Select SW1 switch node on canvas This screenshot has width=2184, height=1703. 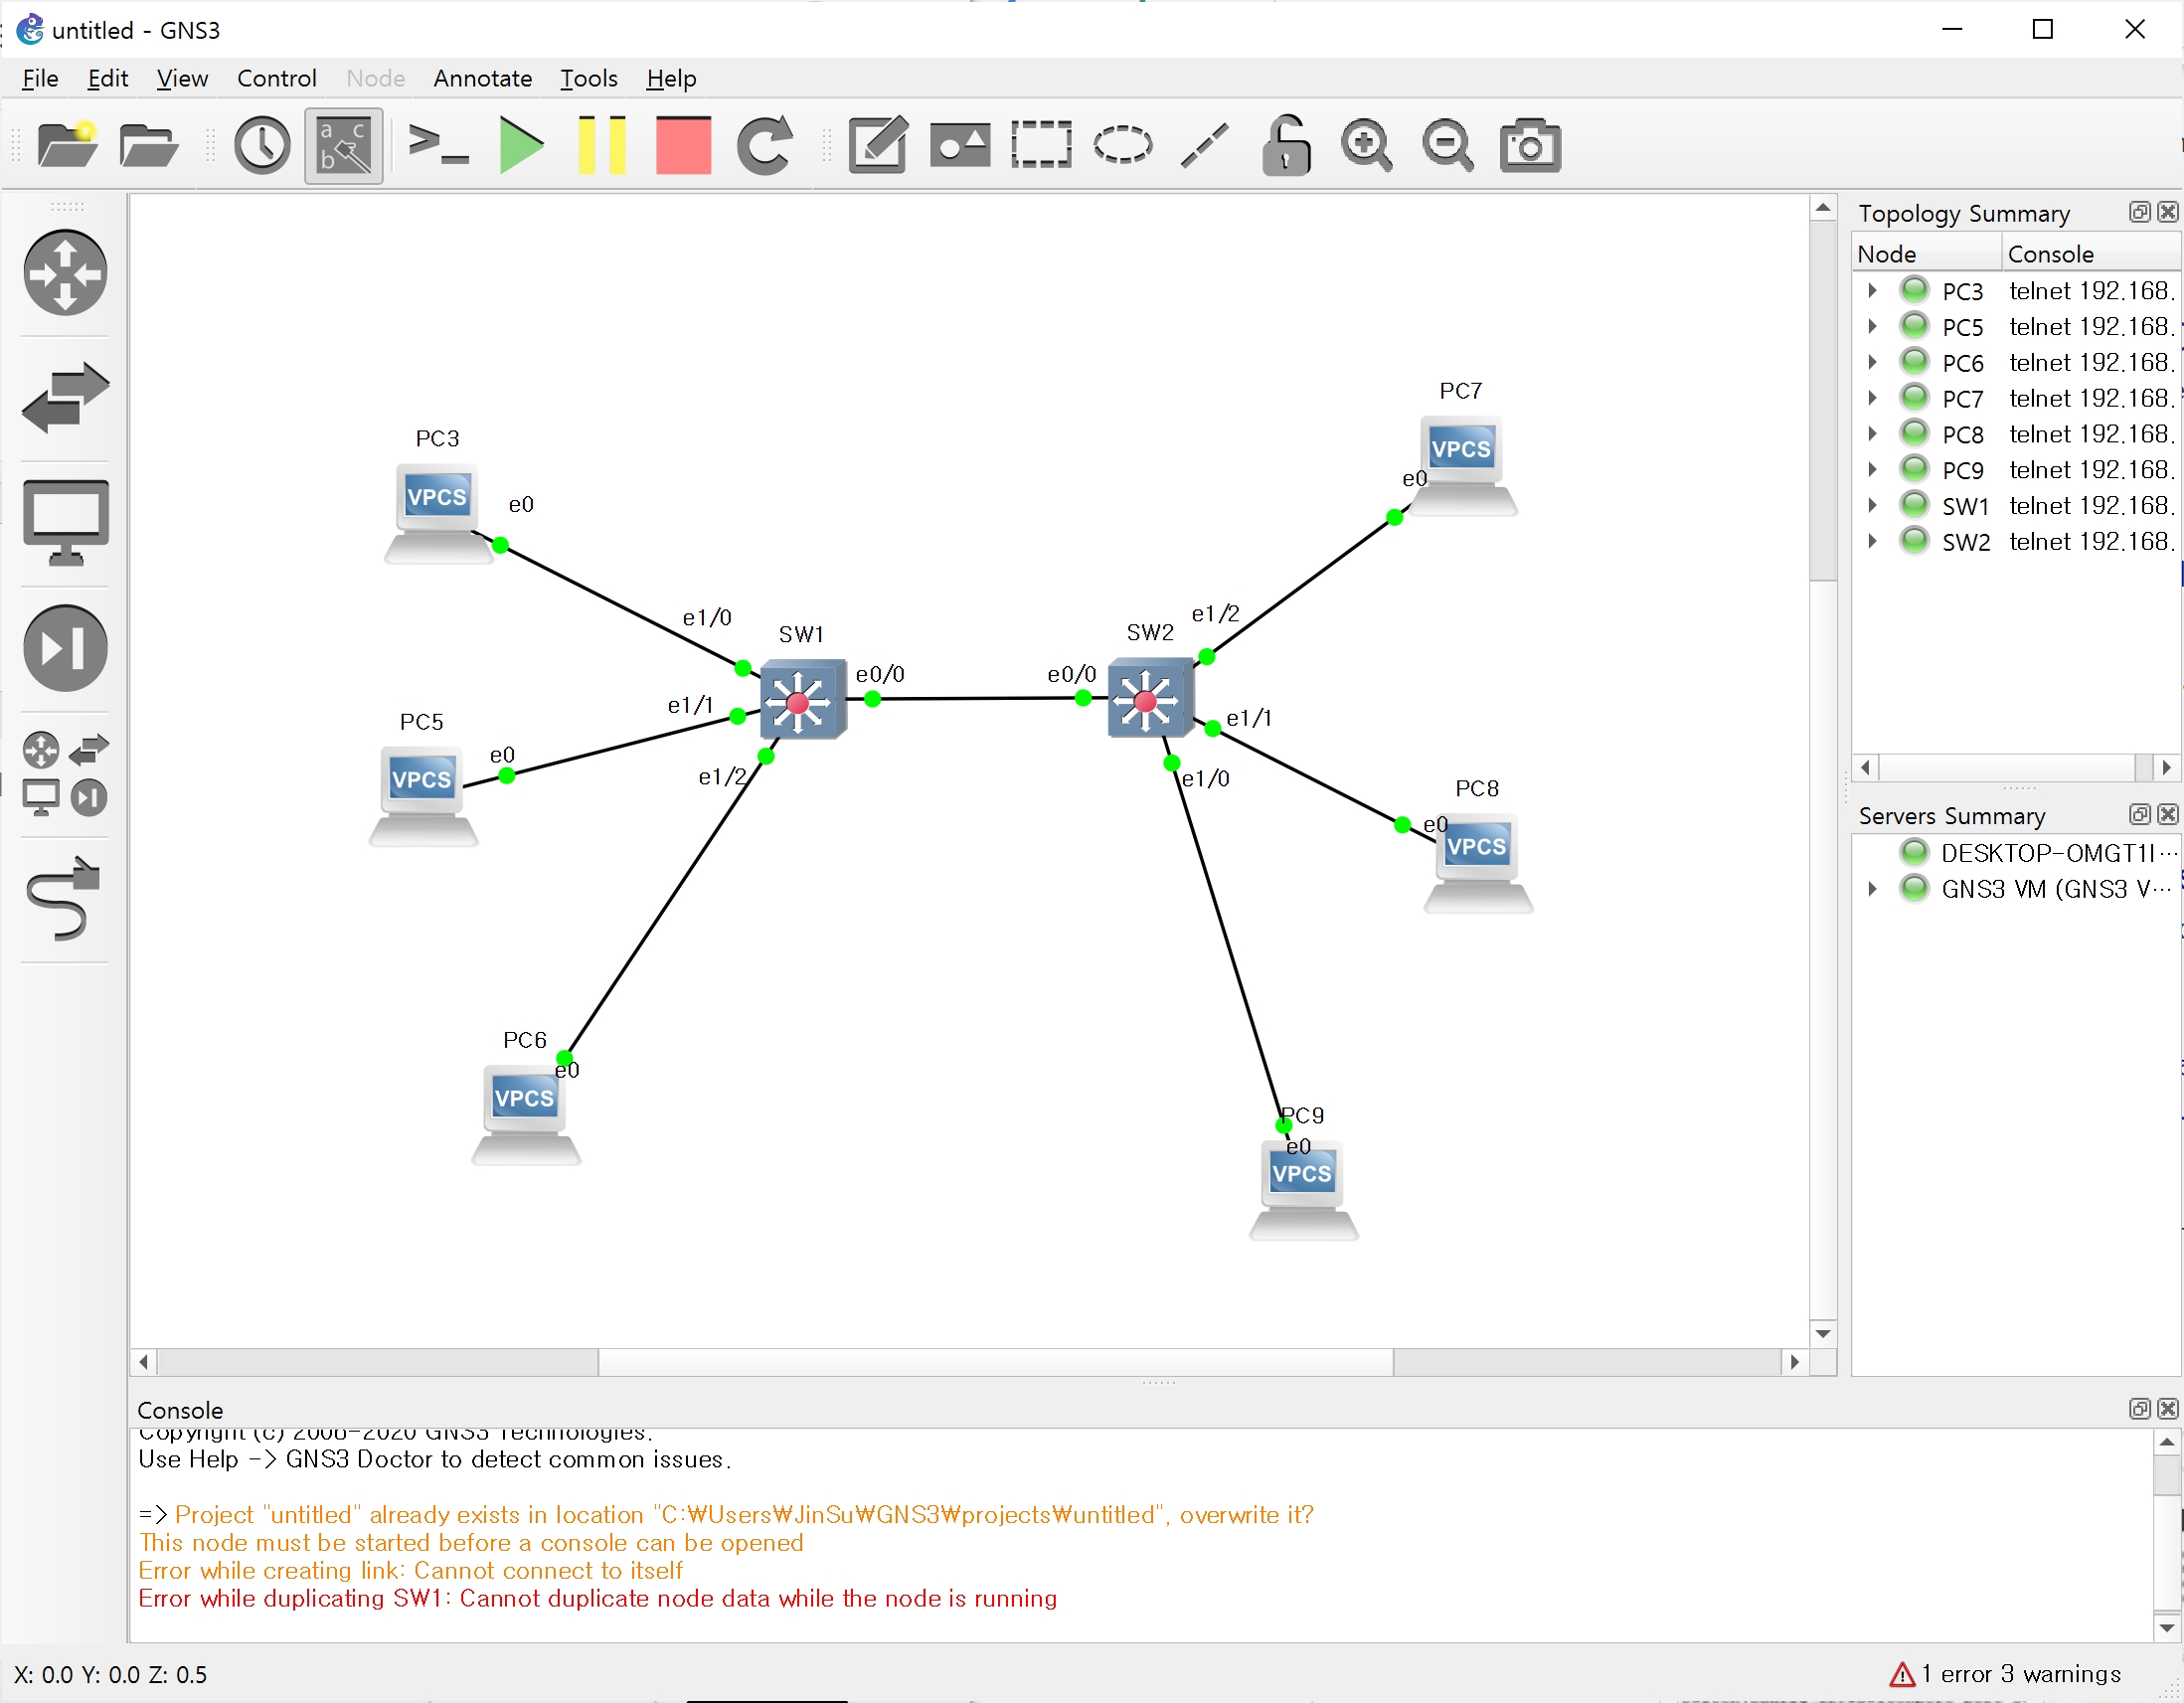pos(801,700)
